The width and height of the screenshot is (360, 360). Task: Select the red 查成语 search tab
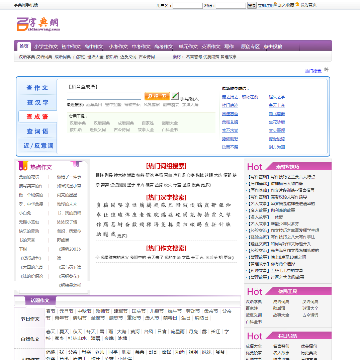38,117
